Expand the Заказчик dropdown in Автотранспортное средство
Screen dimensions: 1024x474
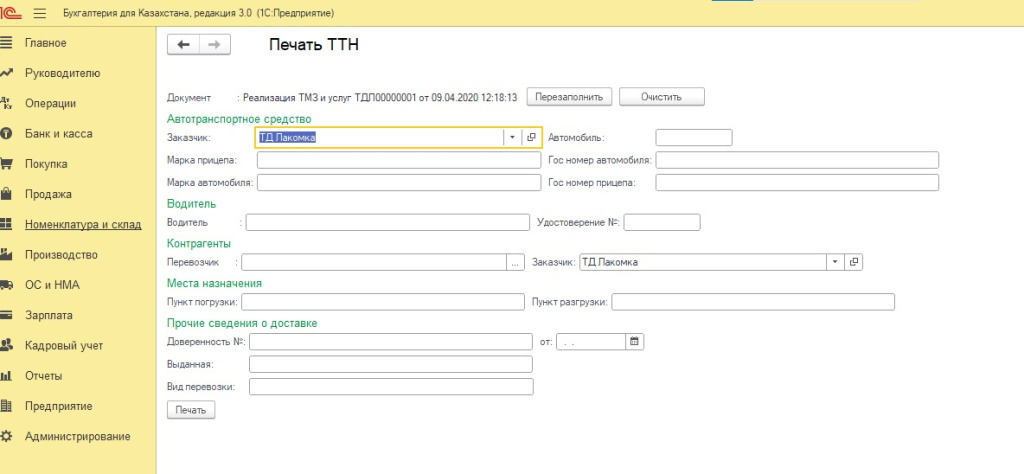(511, 137)
